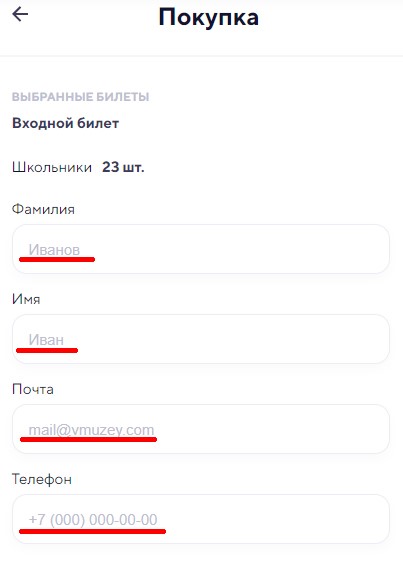Image resolution: width=403 pixels, height=561 pixels.
Task: Activate the Телефон phone number field
Action: 201,519
